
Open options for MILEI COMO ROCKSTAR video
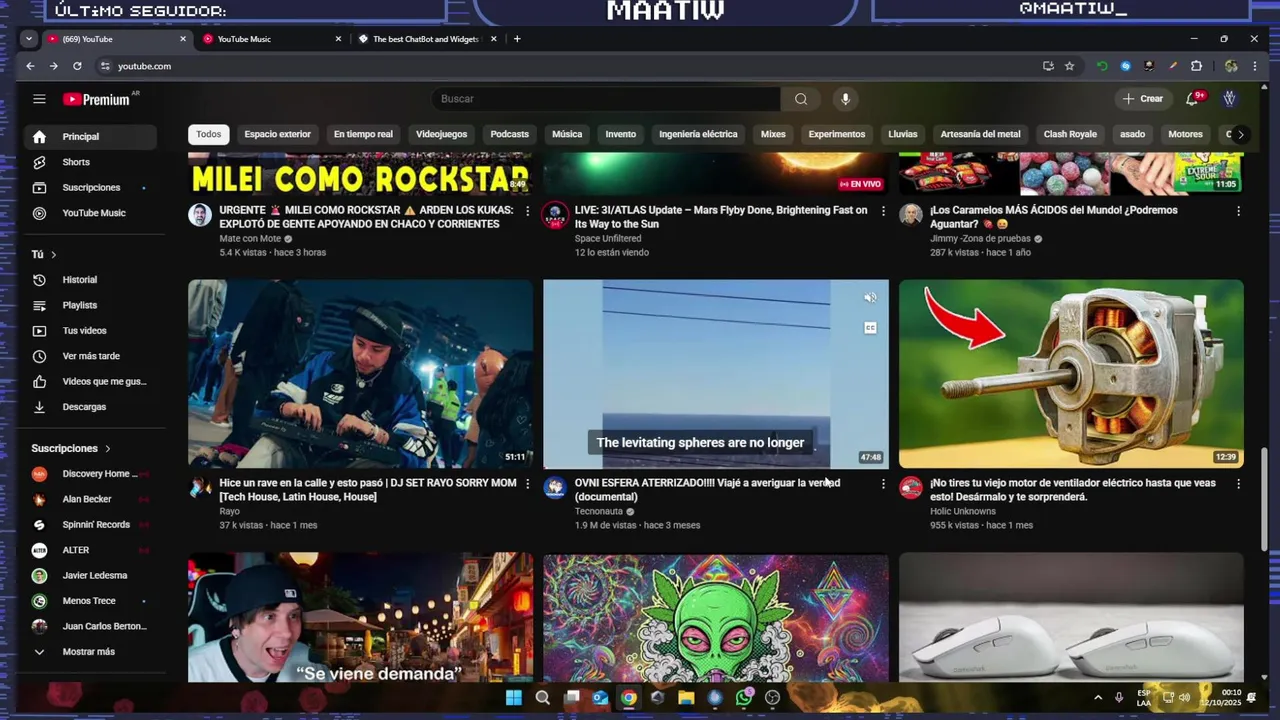tap(528, 211)
